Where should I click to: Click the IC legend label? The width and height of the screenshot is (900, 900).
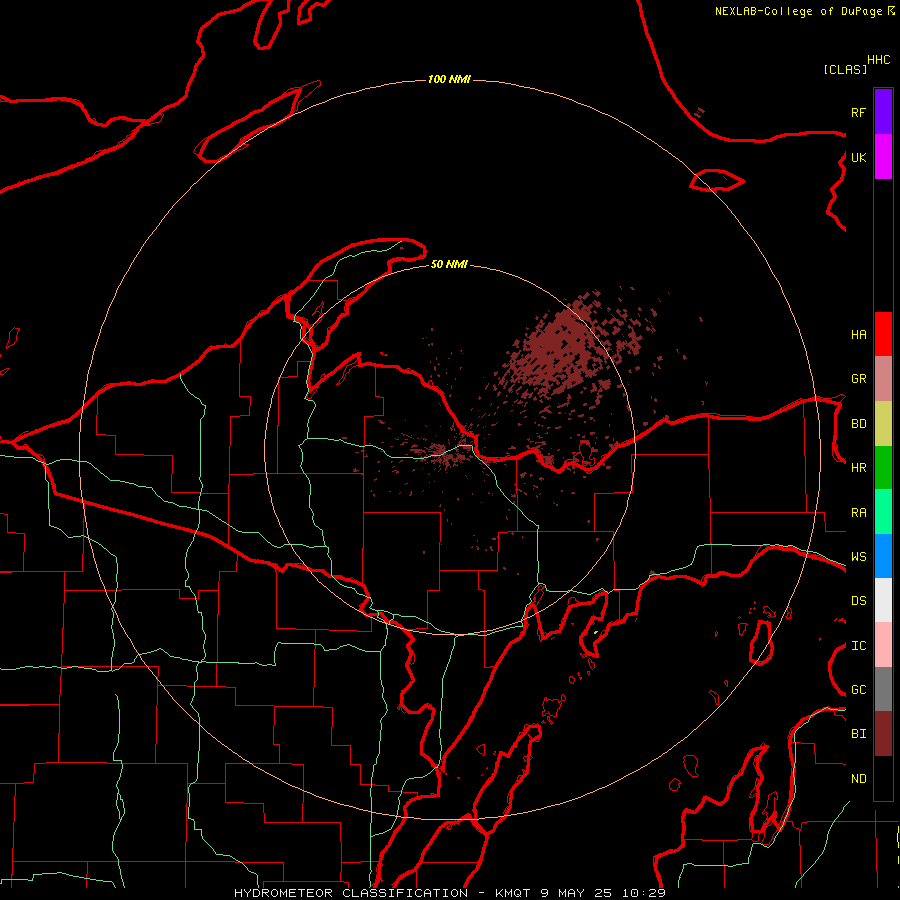tap(859, 646)
